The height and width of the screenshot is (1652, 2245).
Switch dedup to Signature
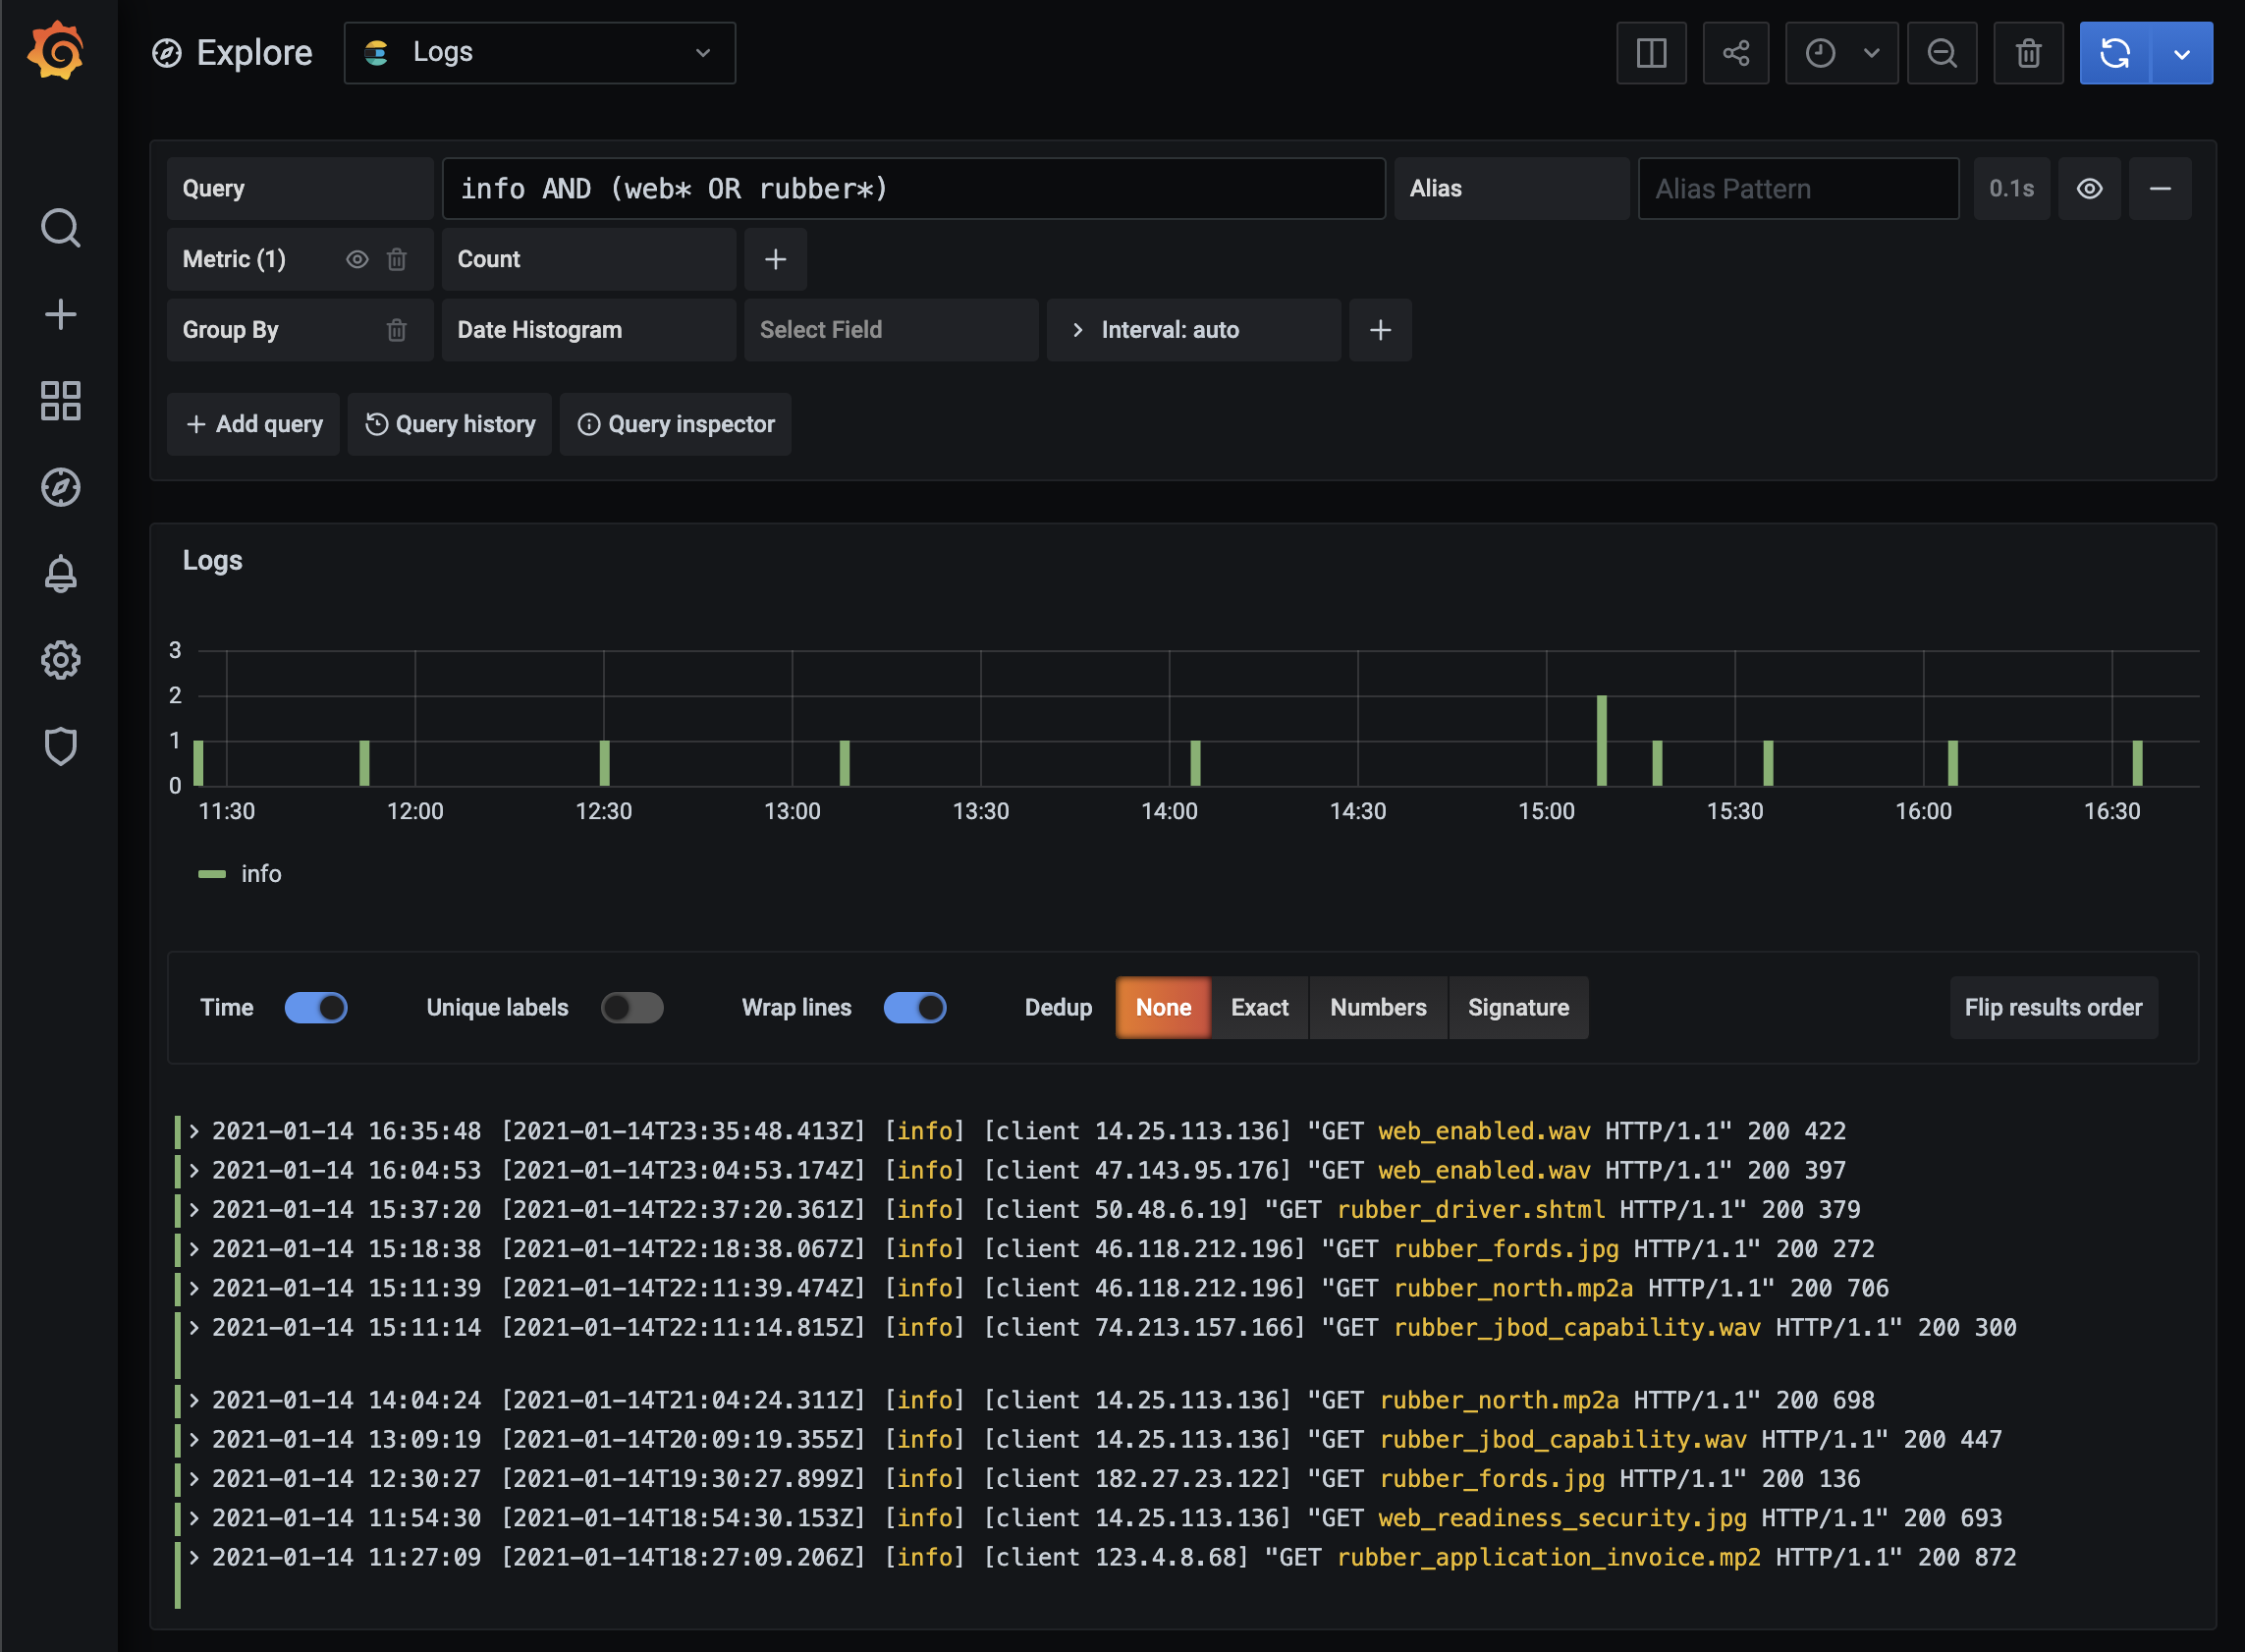[1518, 1007]
